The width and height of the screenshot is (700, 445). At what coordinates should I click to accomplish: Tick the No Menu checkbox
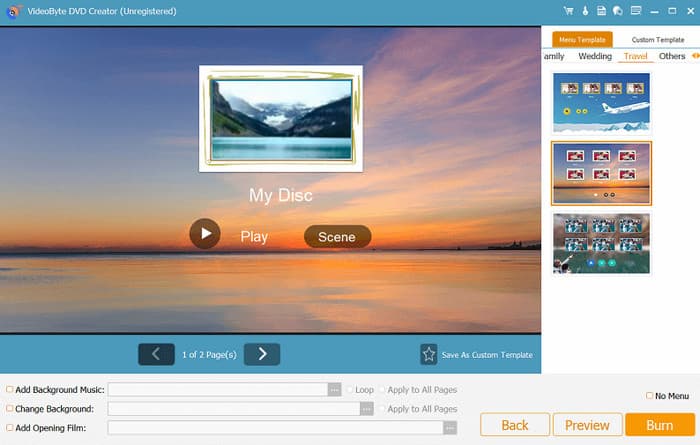click(x=650, y=395)
